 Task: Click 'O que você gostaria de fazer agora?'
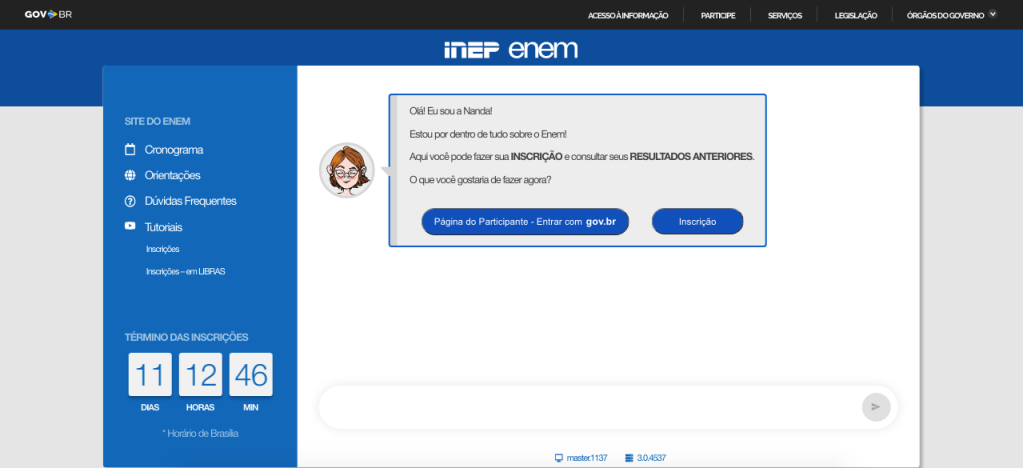480,179
